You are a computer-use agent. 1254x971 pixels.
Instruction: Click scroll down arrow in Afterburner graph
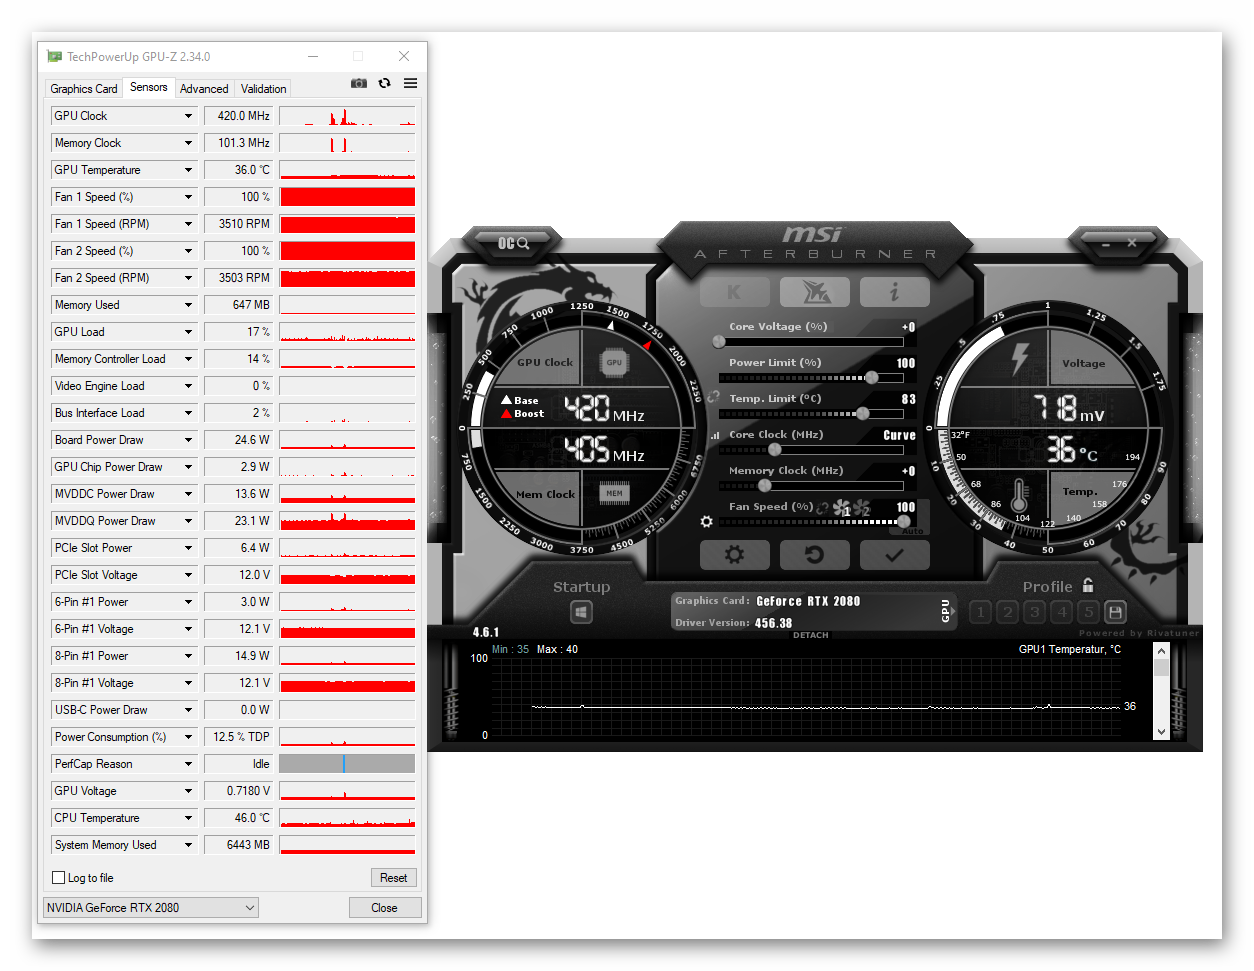coord(1161,732)
